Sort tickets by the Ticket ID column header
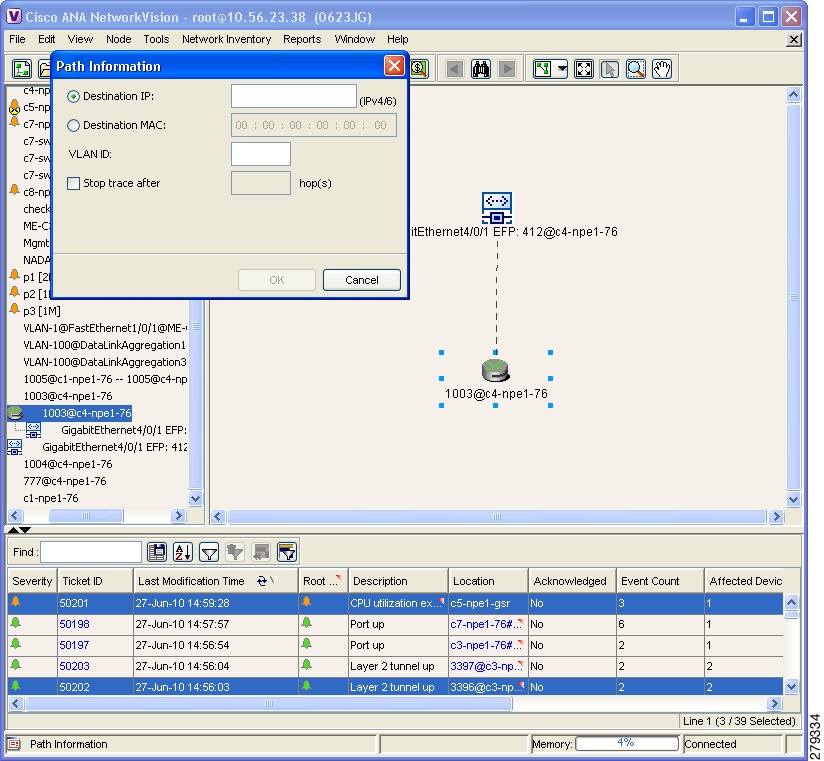Image resolution: width=824 pixels, height=761 pixels. 95,581
